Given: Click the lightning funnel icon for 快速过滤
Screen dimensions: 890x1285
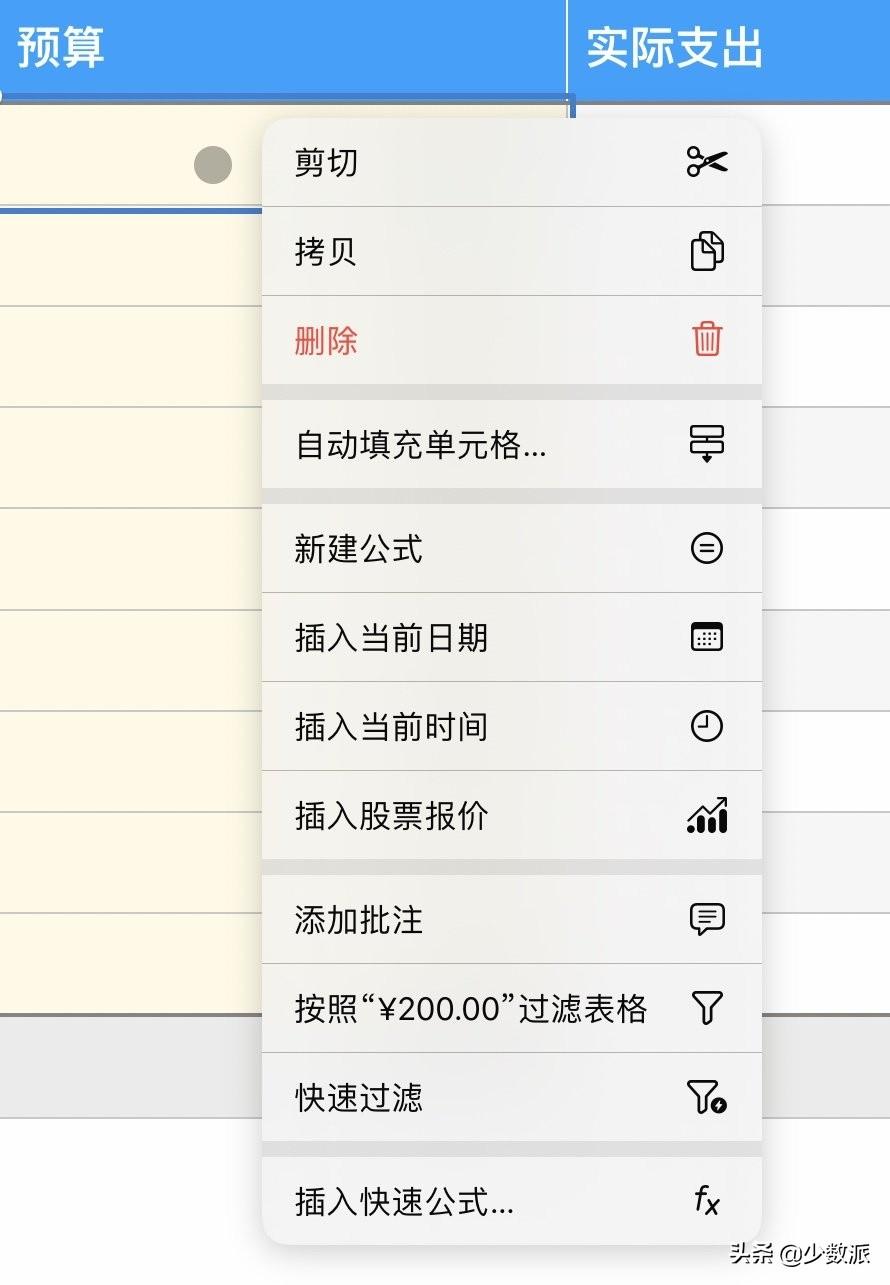Looking at the screenshot, I should pyautogui.click(x=707, y=1097).
